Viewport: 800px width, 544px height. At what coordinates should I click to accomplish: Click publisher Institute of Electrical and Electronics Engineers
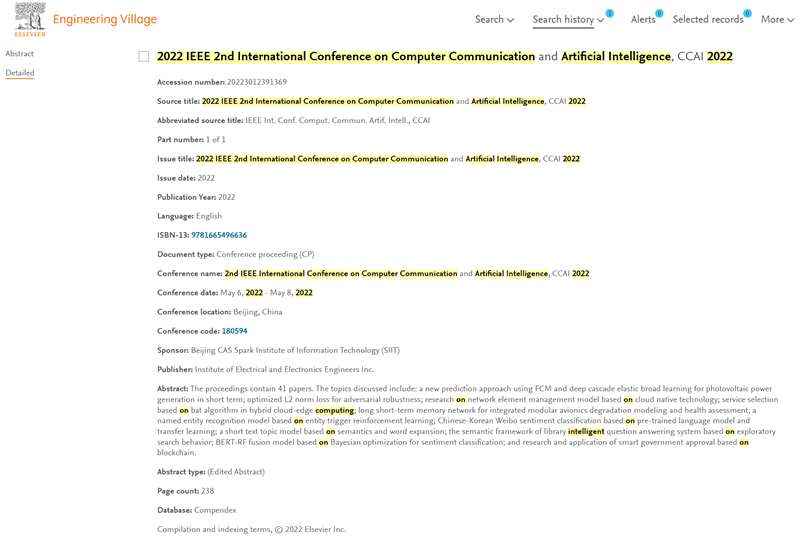click(x=284, y=369)
